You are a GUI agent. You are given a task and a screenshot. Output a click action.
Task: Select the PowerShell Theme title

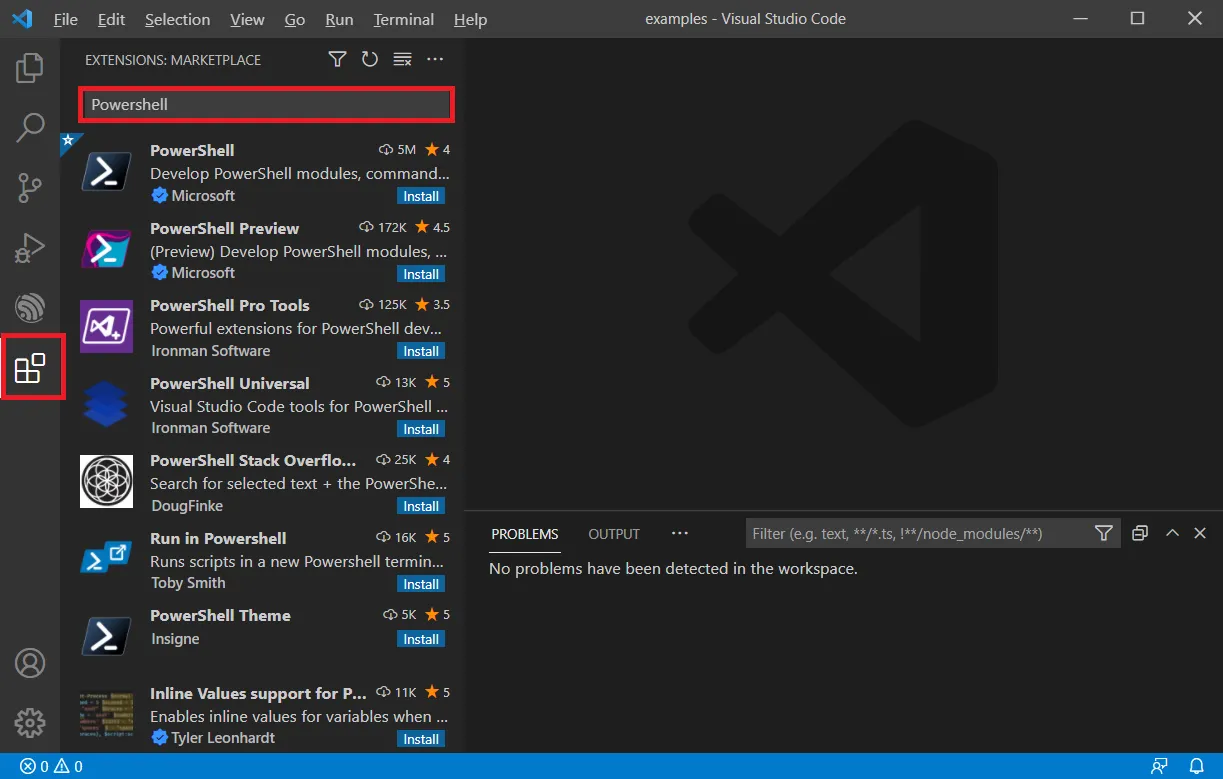[220, 615]
